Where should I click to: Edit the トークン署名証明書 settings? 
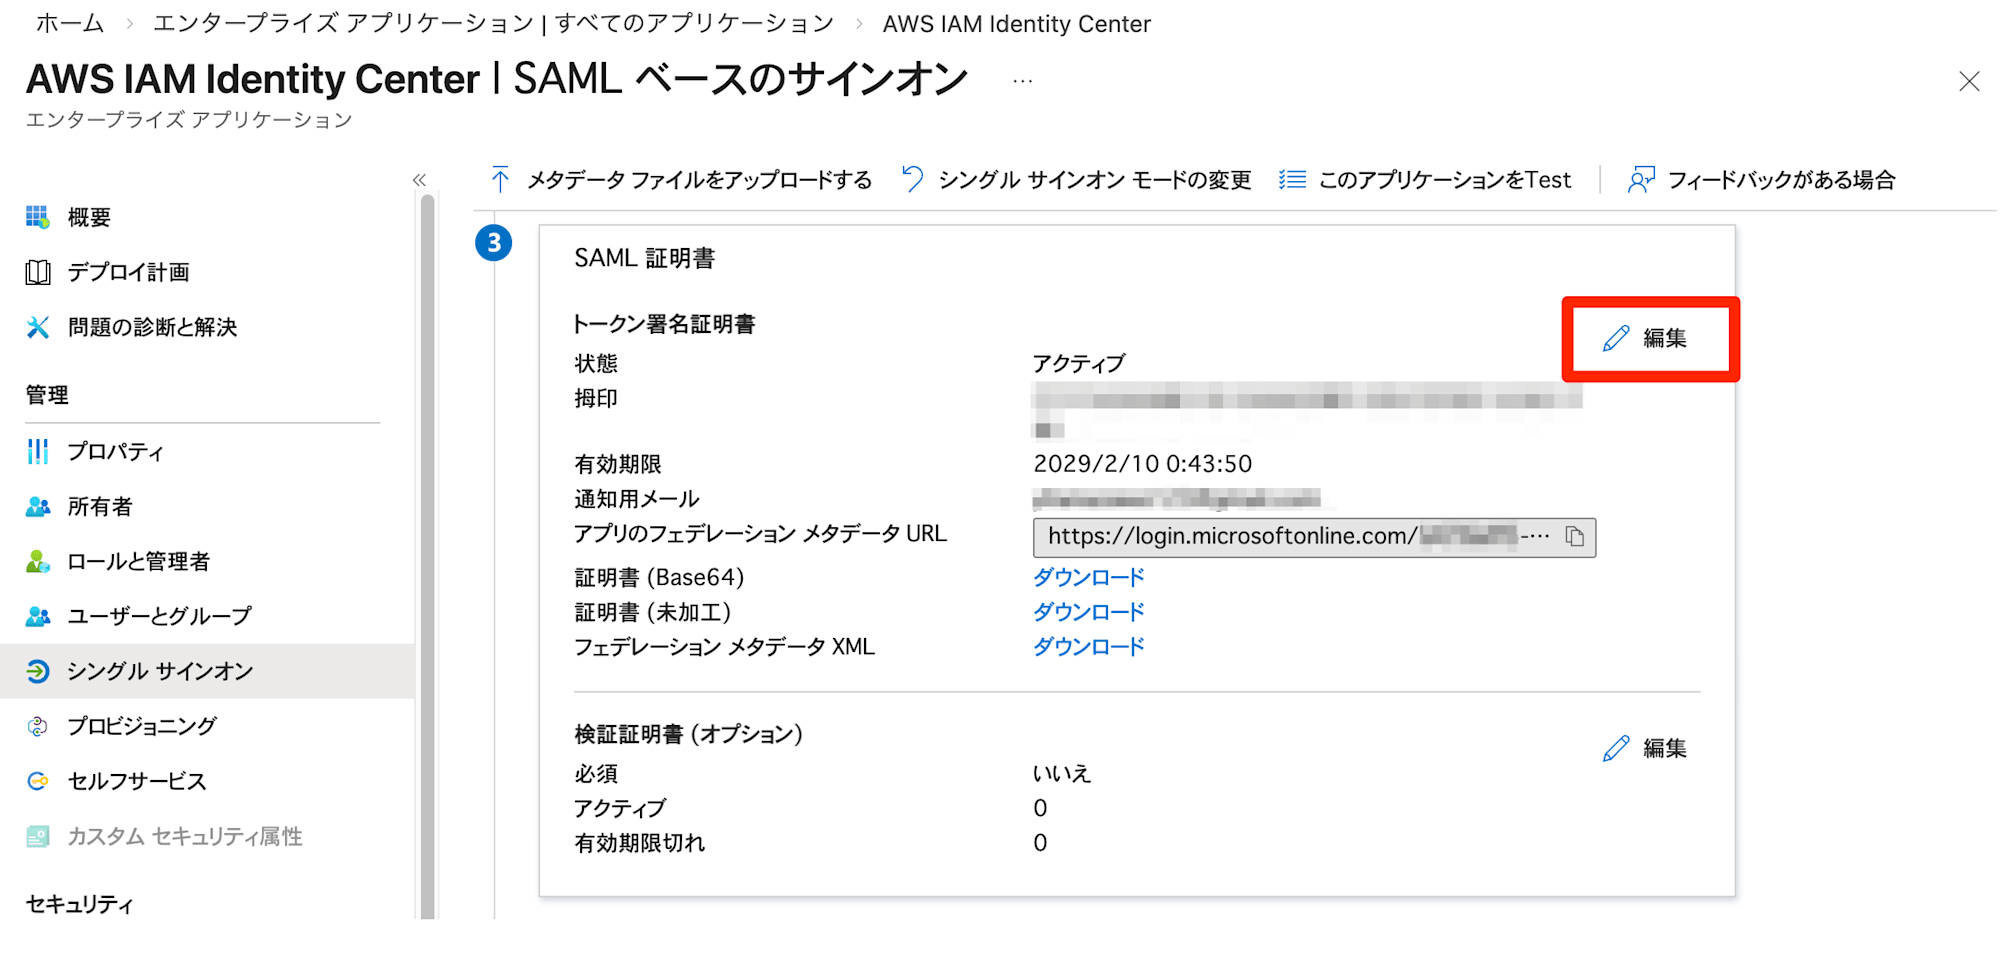[1650, 338]
